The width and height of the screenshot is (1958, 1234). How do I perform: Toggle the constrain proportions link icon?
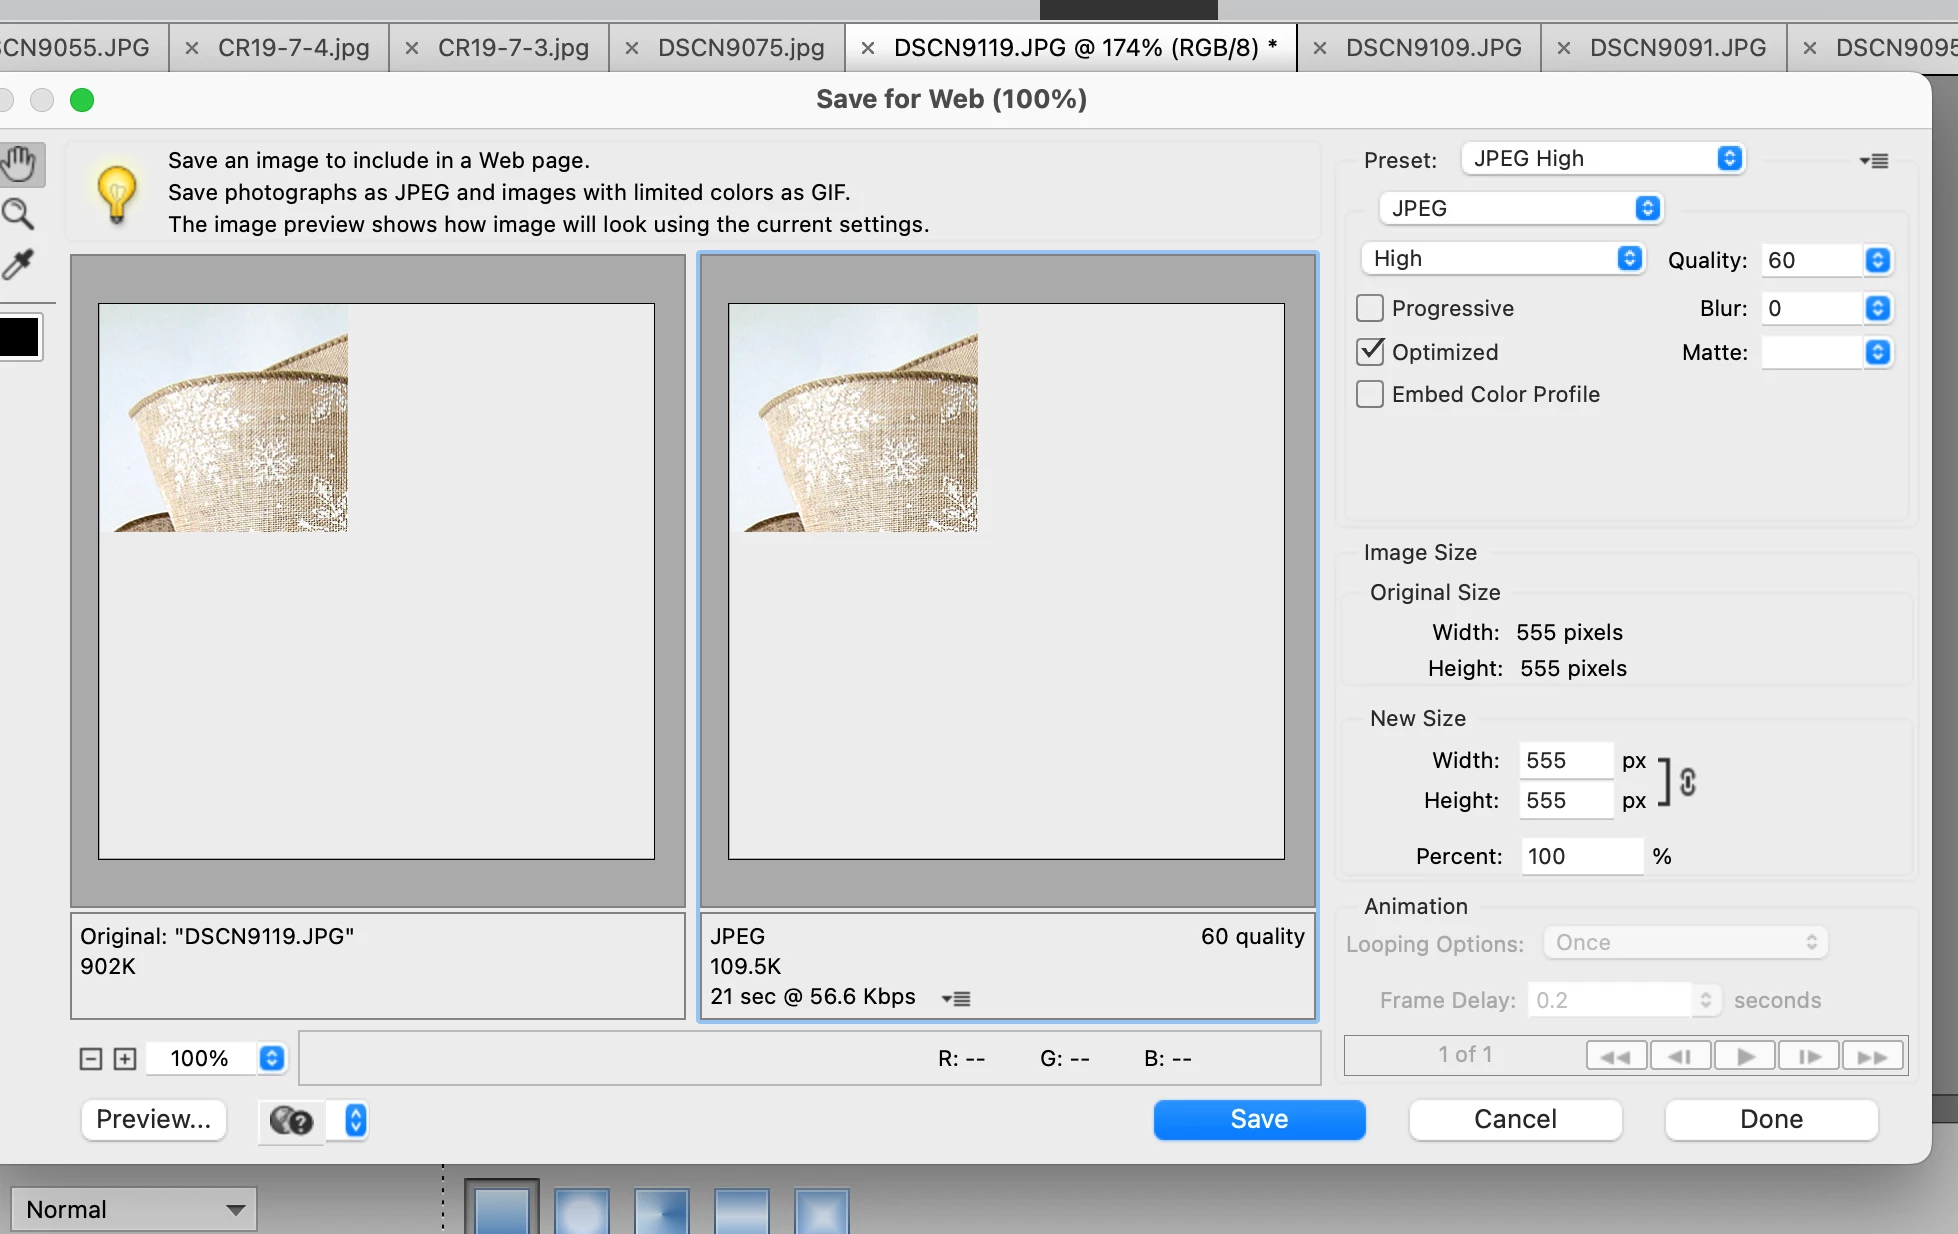(x=1688, y=781)
